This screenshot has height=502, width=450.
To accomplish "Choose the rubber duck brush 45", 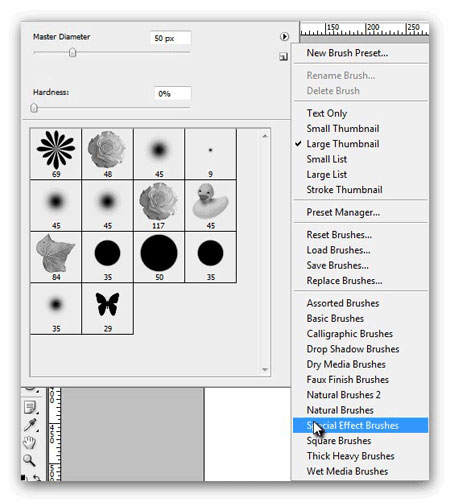I will 210,205.
